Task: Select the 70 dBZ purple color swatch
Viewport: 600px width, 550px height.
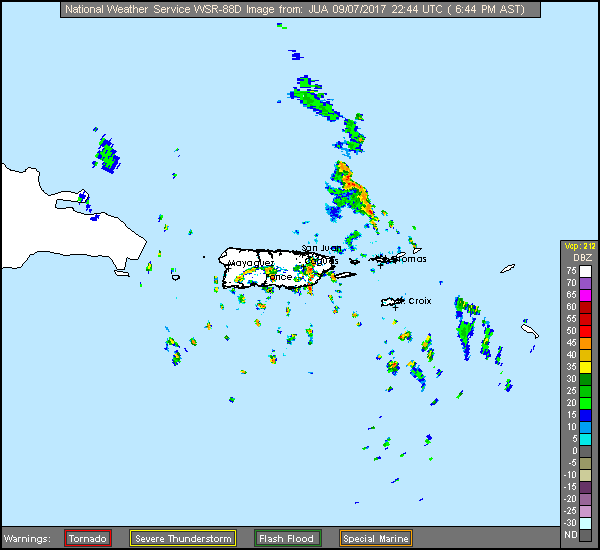Action: (x=585, y=284)
